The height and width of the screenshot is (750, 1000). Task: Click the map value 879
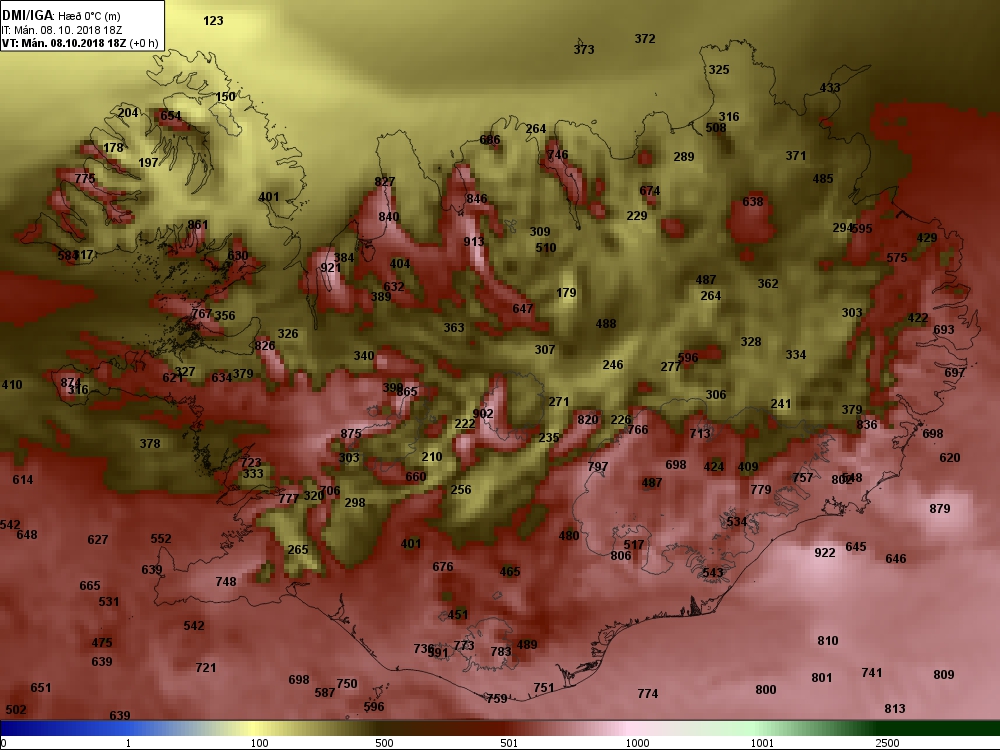[939, 508]
